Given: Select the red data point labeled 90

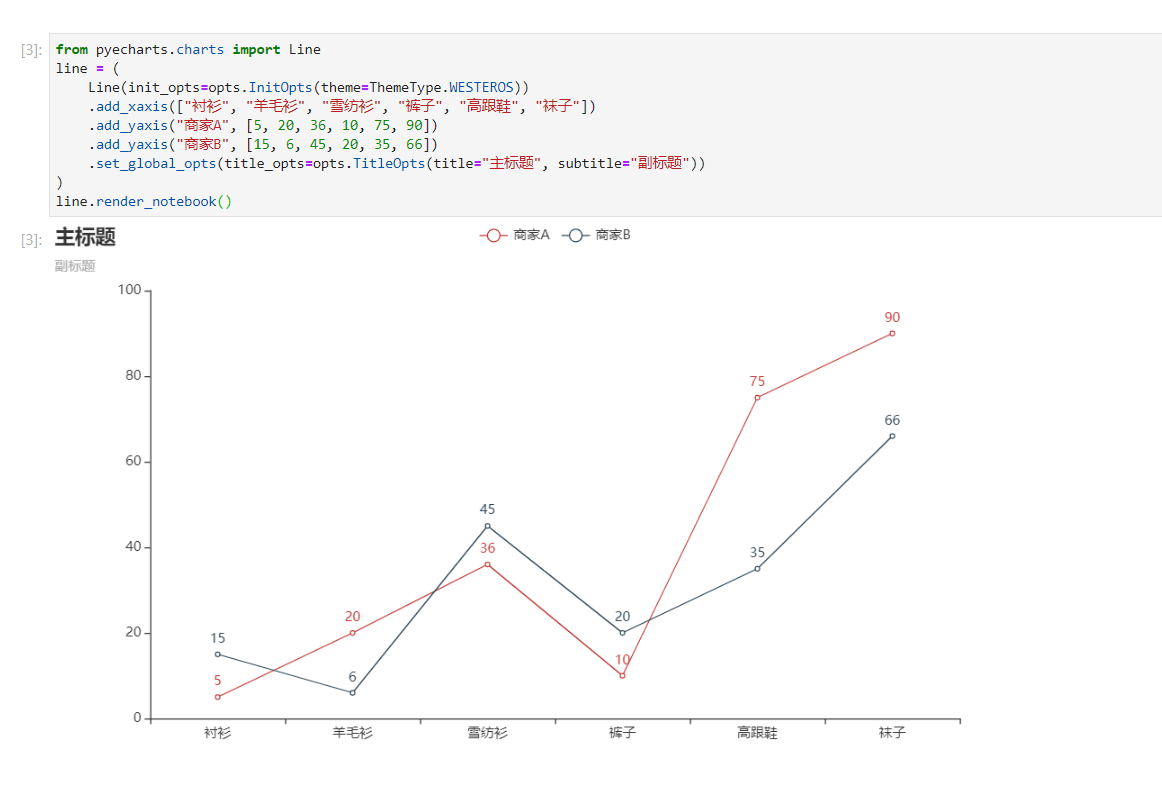Looking at the screenshot, I should [x=892, y=331].
